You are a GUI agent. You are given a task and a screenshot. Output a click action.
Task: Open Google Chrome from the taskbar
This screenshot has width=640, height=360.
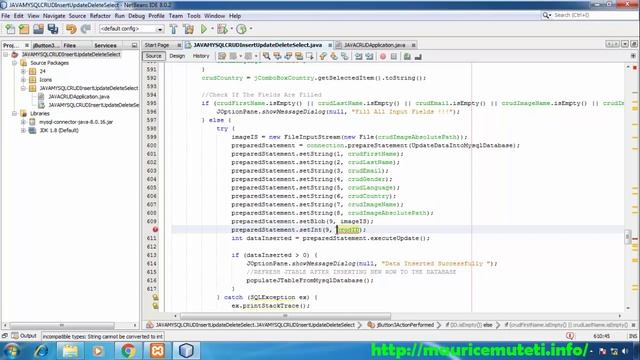click(128, 351)
